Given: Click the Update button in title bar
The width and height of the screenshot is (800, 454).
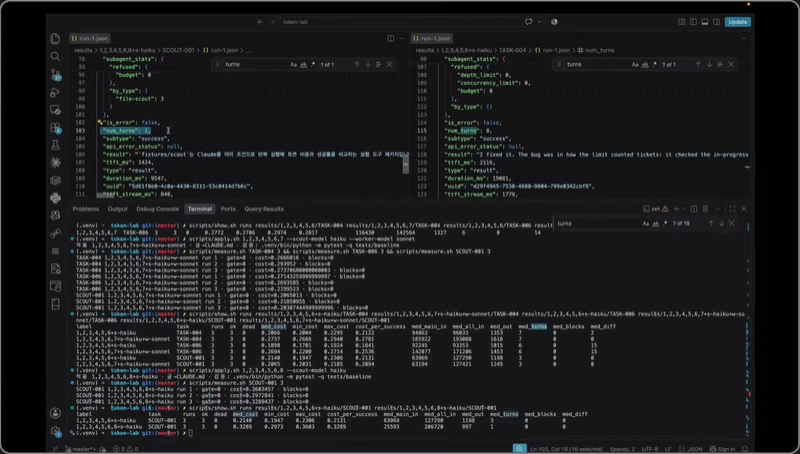Looking at the screenshot, I should 738,22.
